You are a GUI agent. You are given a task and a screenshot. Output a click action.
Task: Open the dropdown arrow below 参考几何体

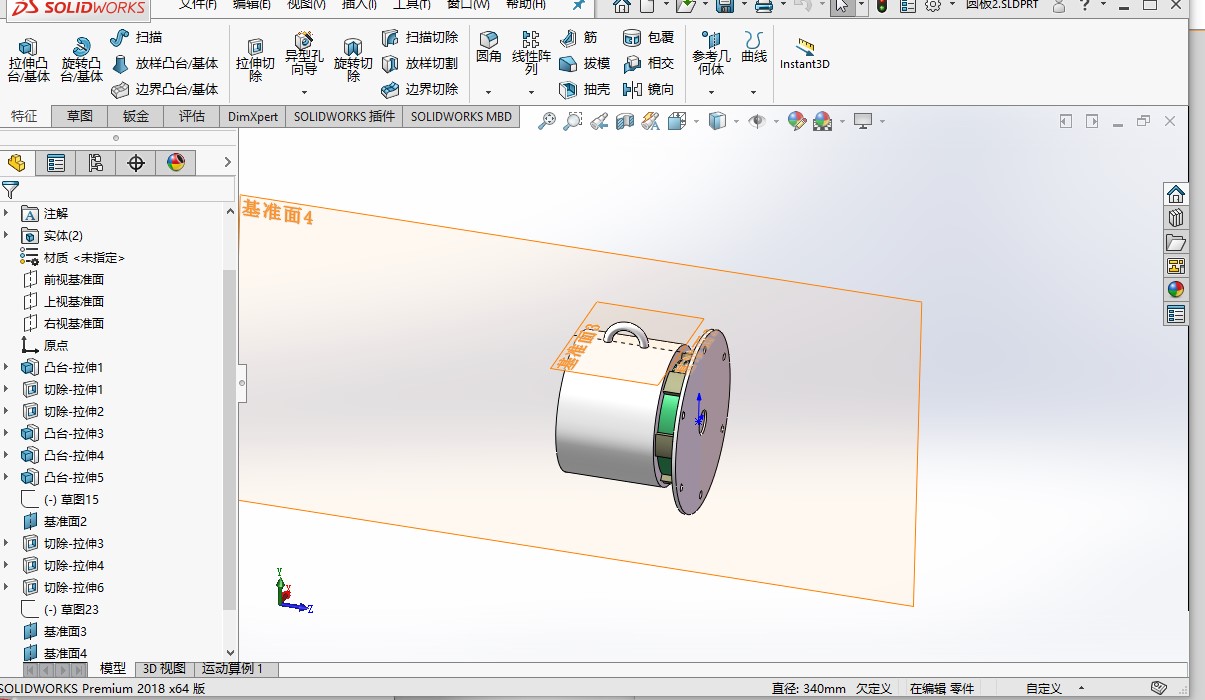click(711, 92)
